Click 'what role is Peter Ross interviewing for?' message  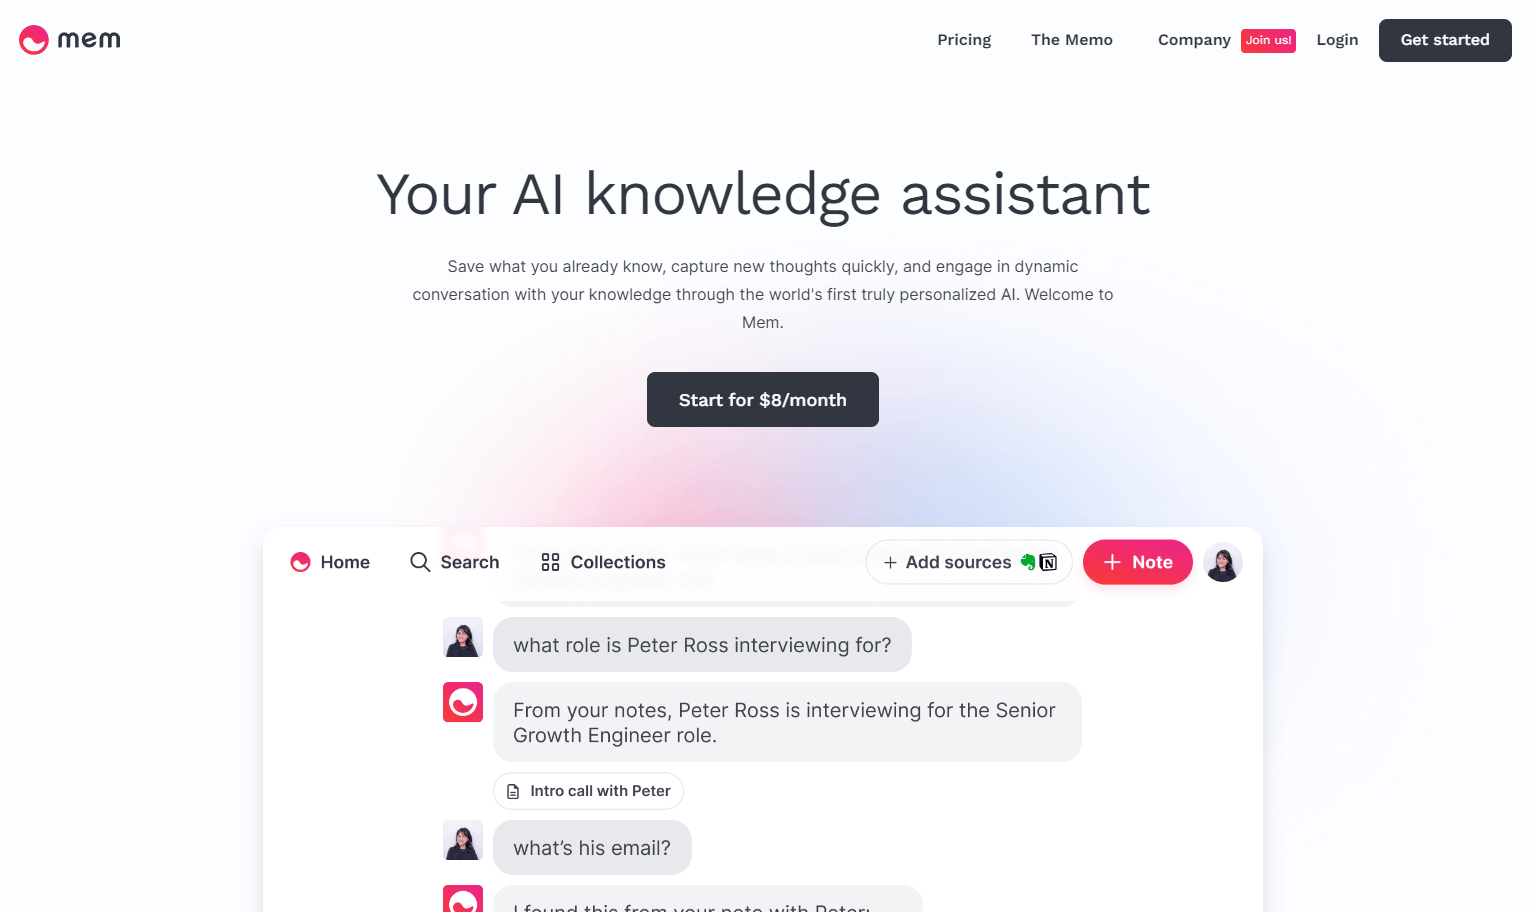702,645
